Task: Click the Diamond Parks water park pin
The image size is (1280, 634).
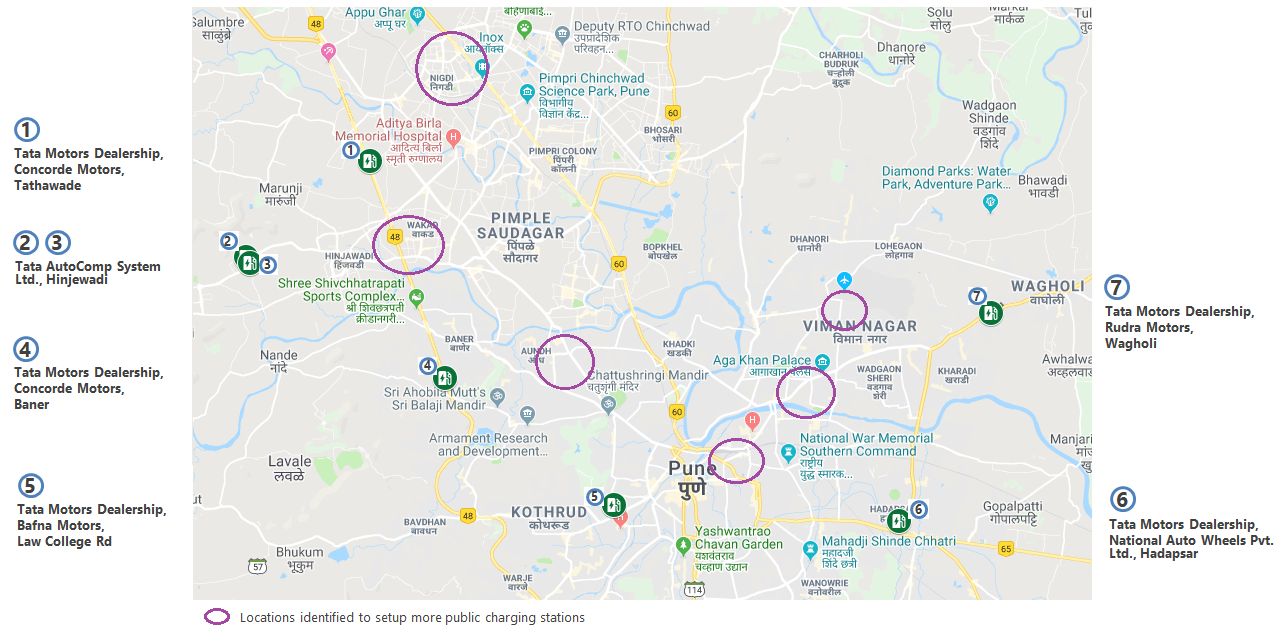Action: coord(990,203)
